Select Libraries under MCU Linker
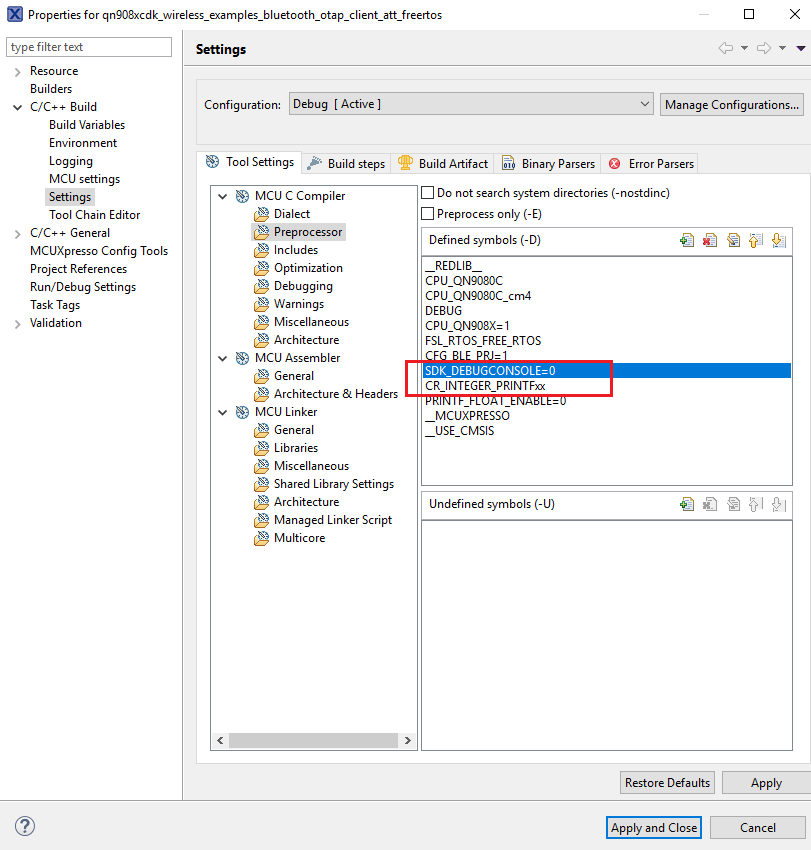Image resolution: width=811 pixels, height=850 pixels. point(295,448)
